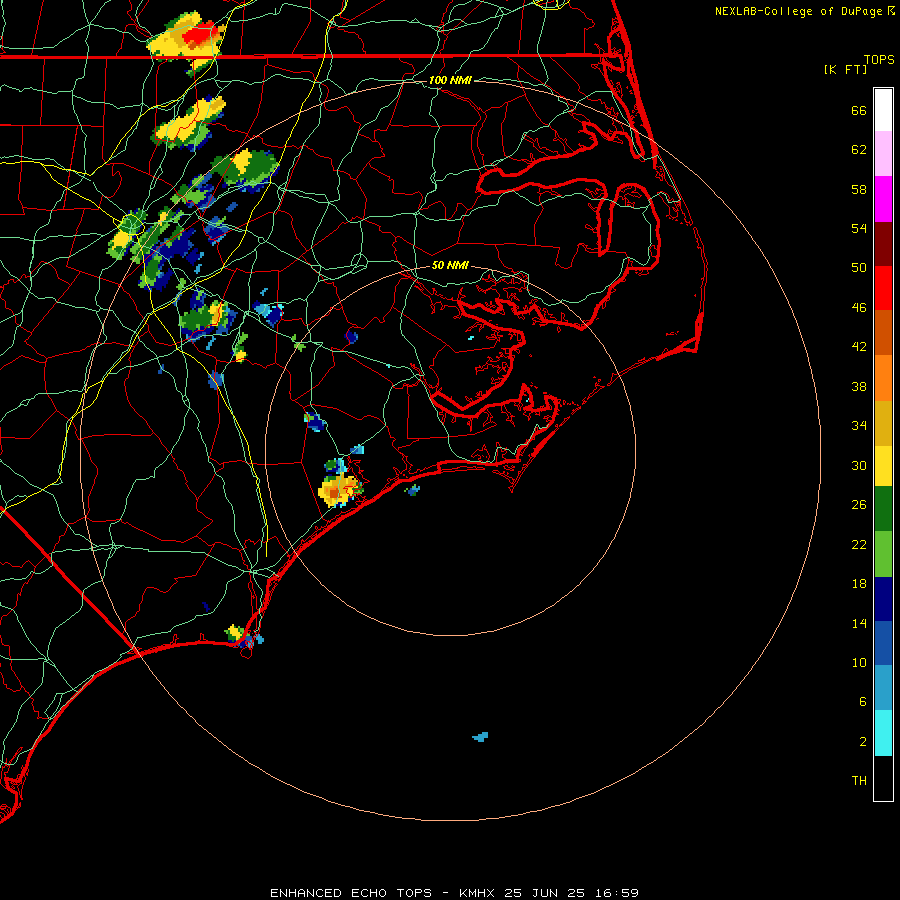
Task: Click the 34 legend value
Action: pyautogui.click(x=859, y=426)
